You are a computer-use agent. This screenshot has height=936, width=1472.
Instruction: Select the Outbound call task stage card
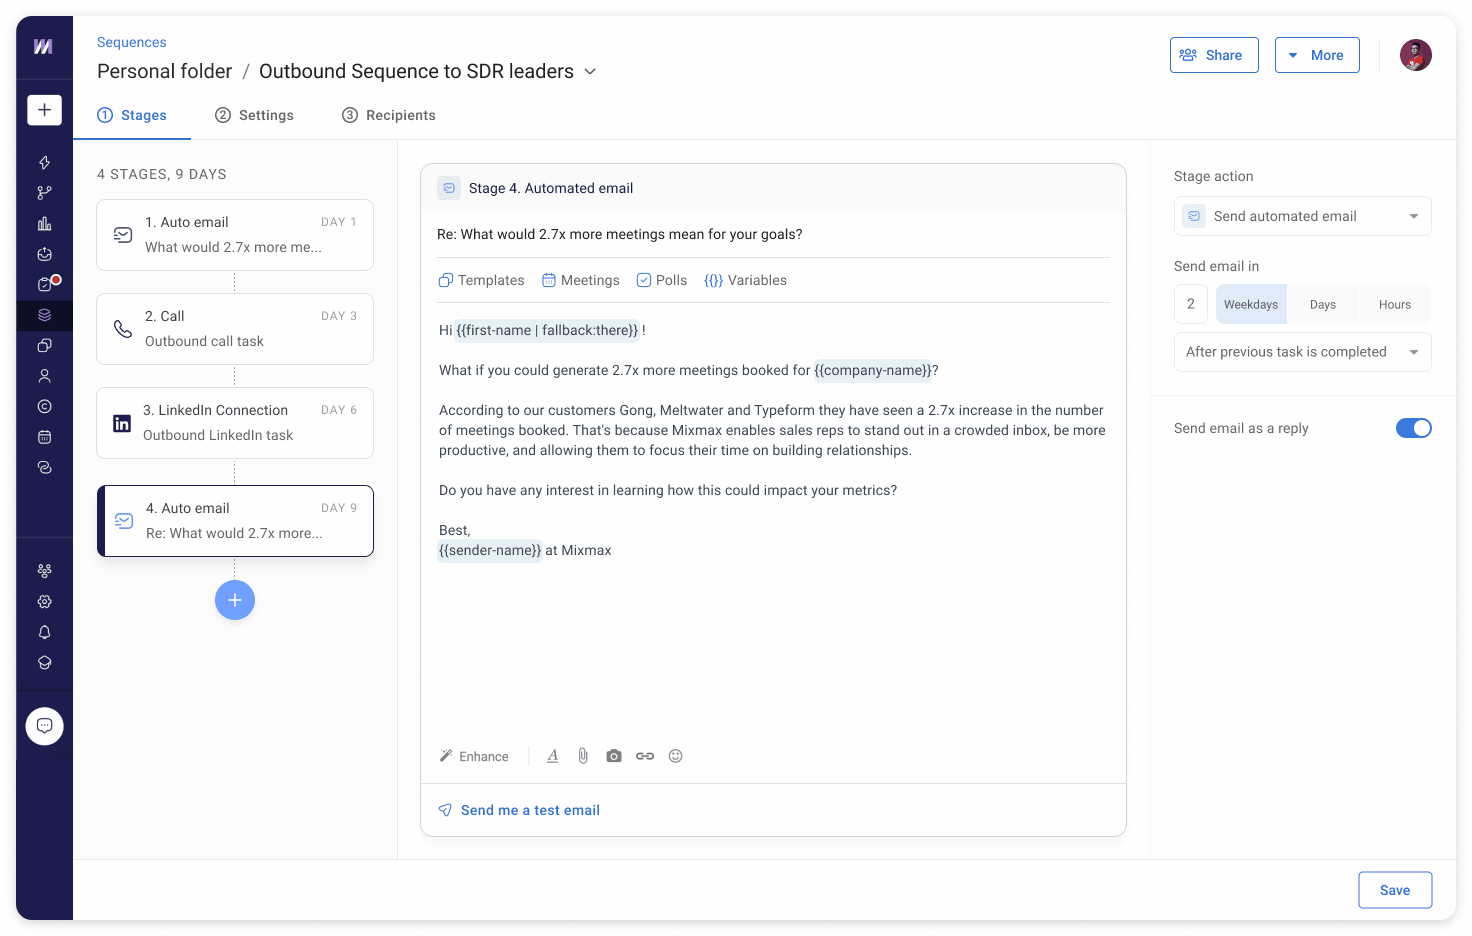[234, 328]
